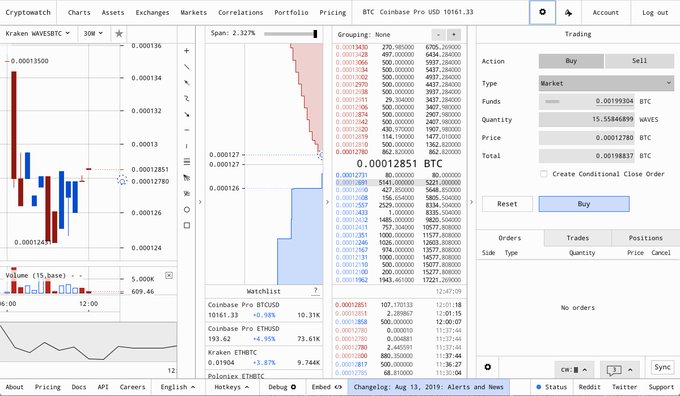Click the Quantity input field

(586, 119)
